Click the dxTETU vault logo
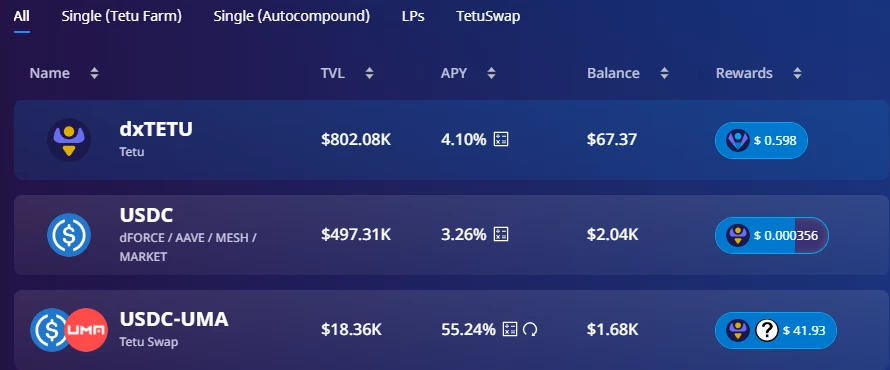 point(69,140)
